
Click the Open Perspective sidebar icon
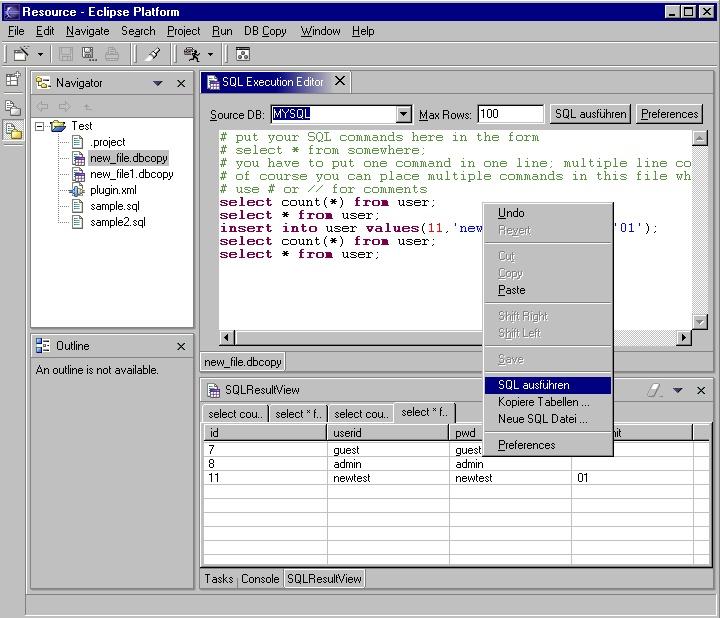pos(13,80)
